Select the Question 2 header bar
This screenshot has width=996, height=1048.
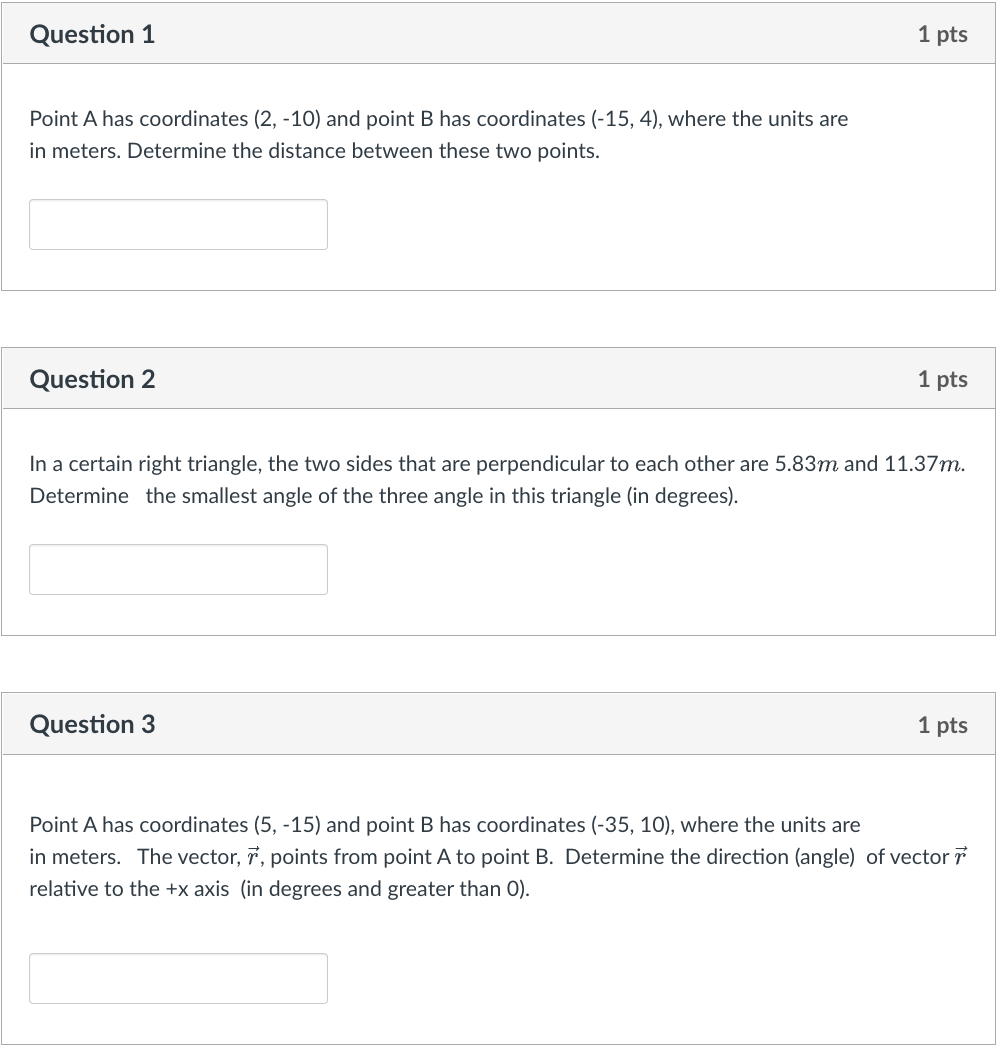[498, 378]
